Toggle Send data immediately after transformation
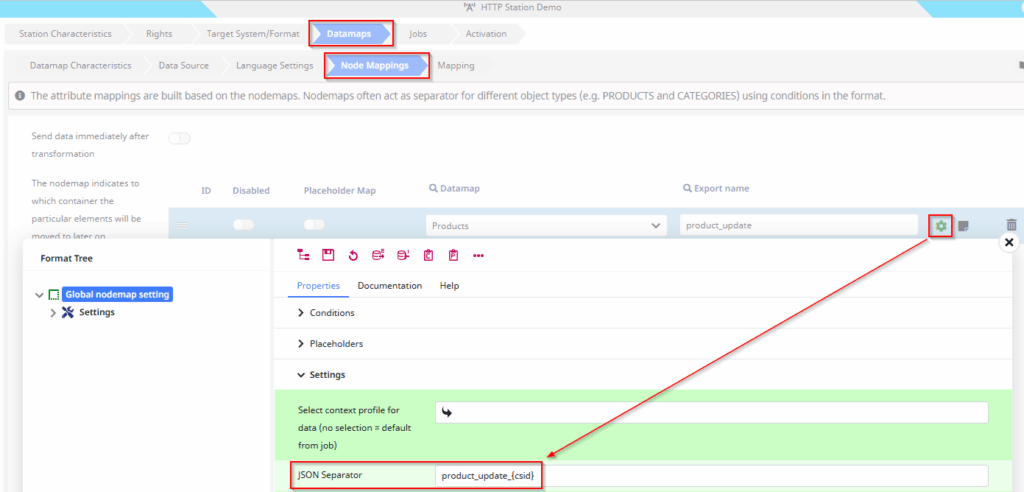1024x492 pixels. tap(180, 139)
